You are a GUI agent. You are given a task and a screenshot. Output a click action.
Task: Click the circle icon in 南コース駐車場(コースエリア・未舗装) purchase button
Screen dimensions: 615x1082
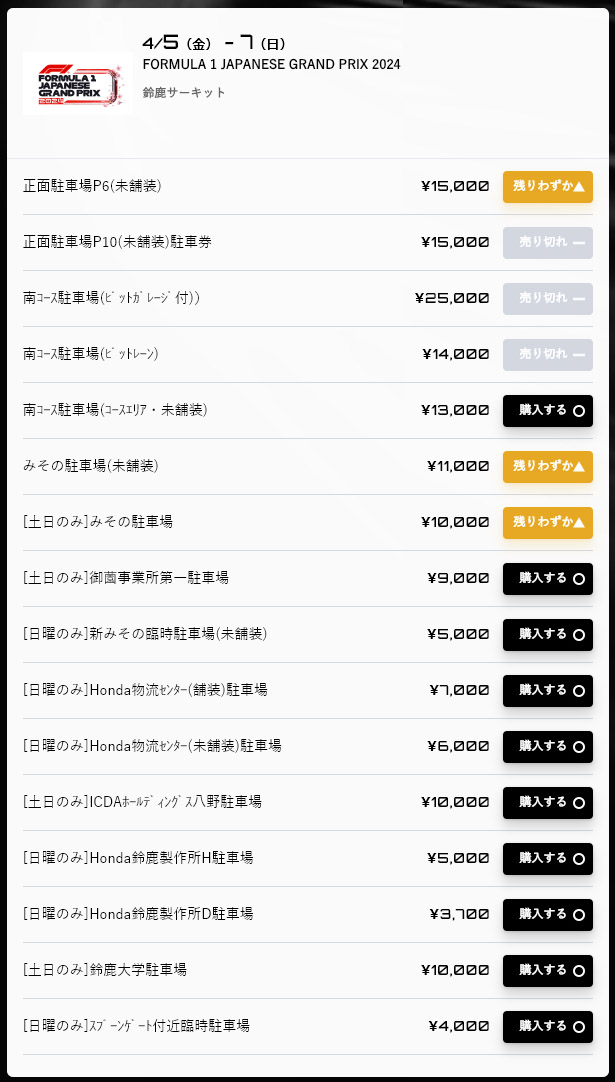point(578,411)
